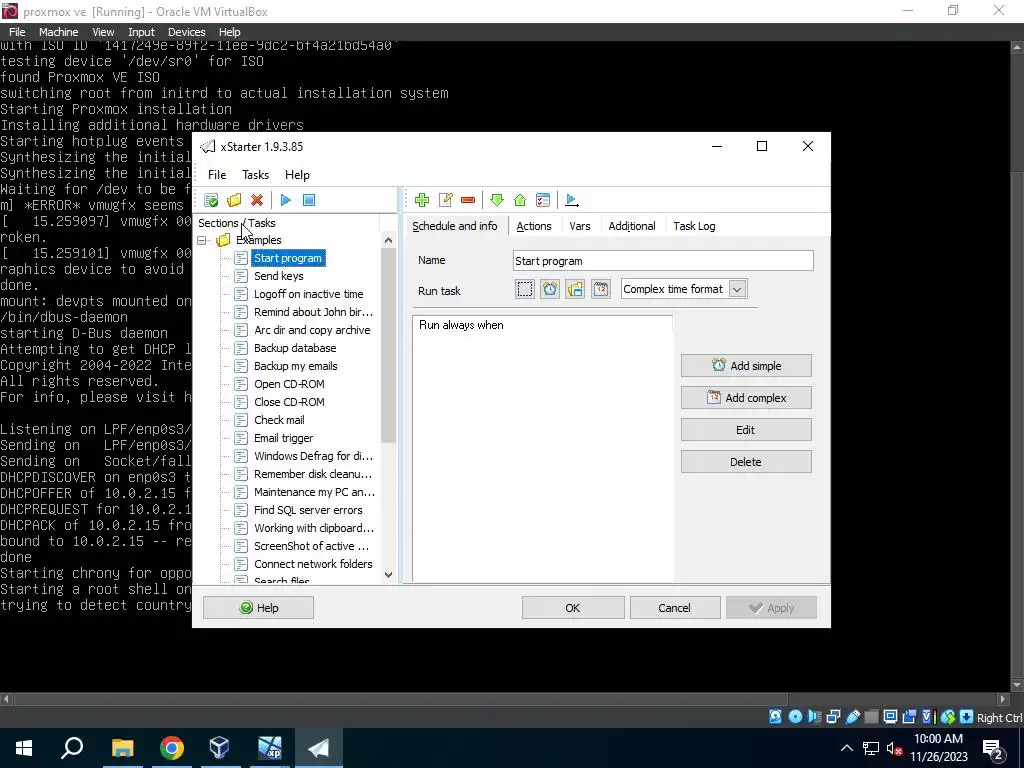Image resolution: width=1024 pixels, height=768 pixels.
Task: Open xStarter Help menu
Action: click(x=297, y=174)
